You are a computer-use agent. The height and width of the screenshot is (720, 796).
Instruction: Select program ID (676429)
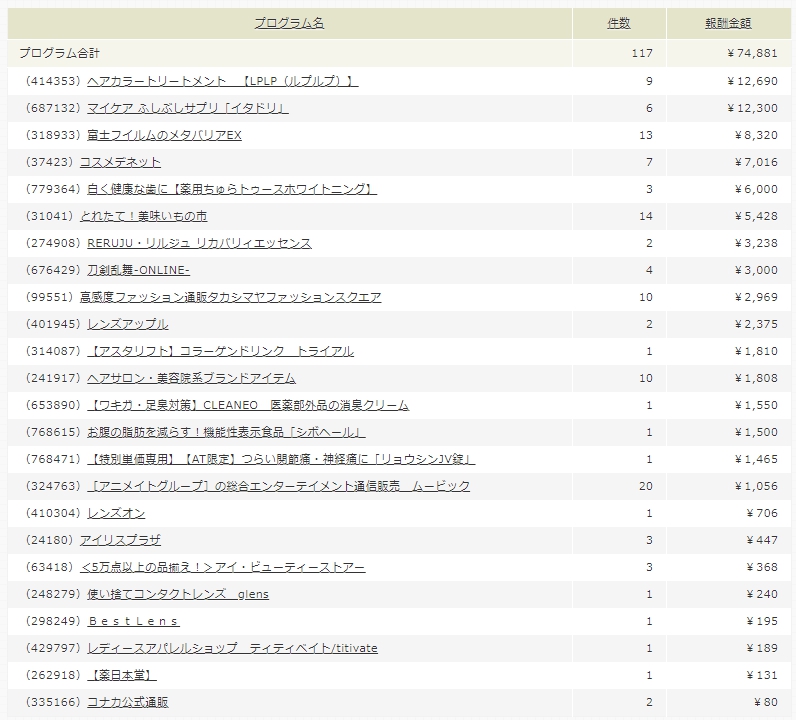(x=53, y=270)
